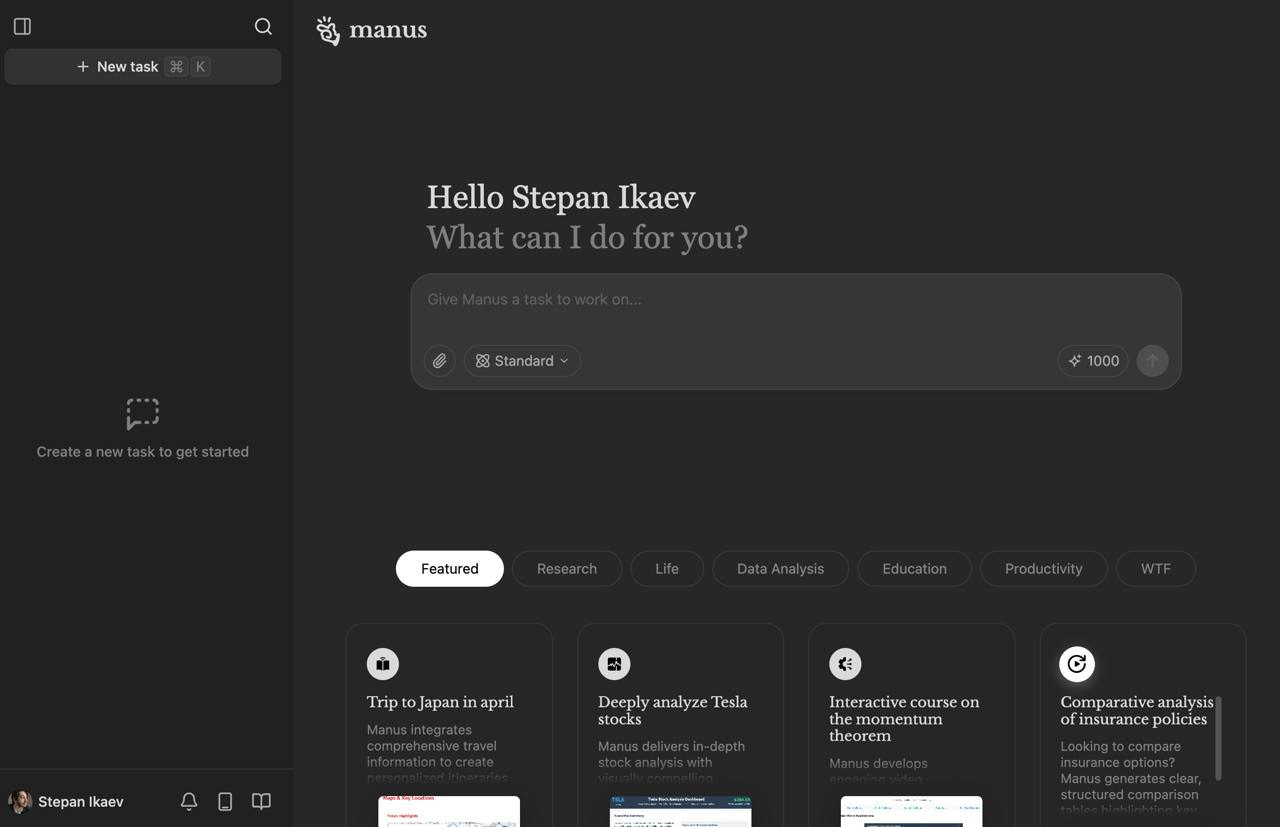The height and width of the screenshot is (827, 1280).
Task: Click the momentum theorem course thumbnail
Action: pyautogui.click(x=911, y=812)
